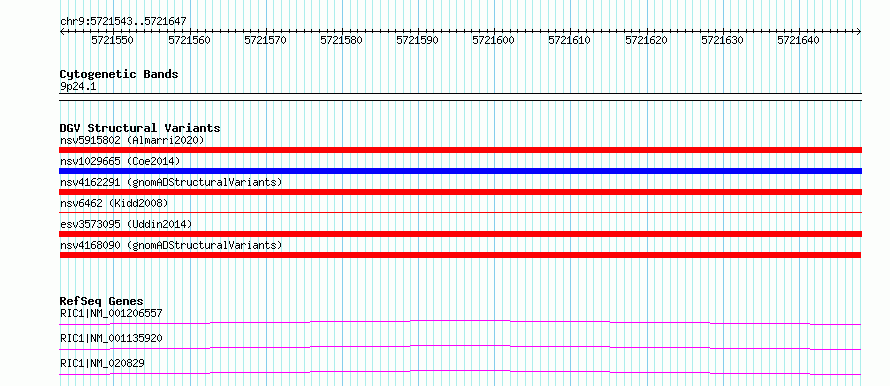
Task: Select the red bar under nsv4162291
Action: coord(460,192)
